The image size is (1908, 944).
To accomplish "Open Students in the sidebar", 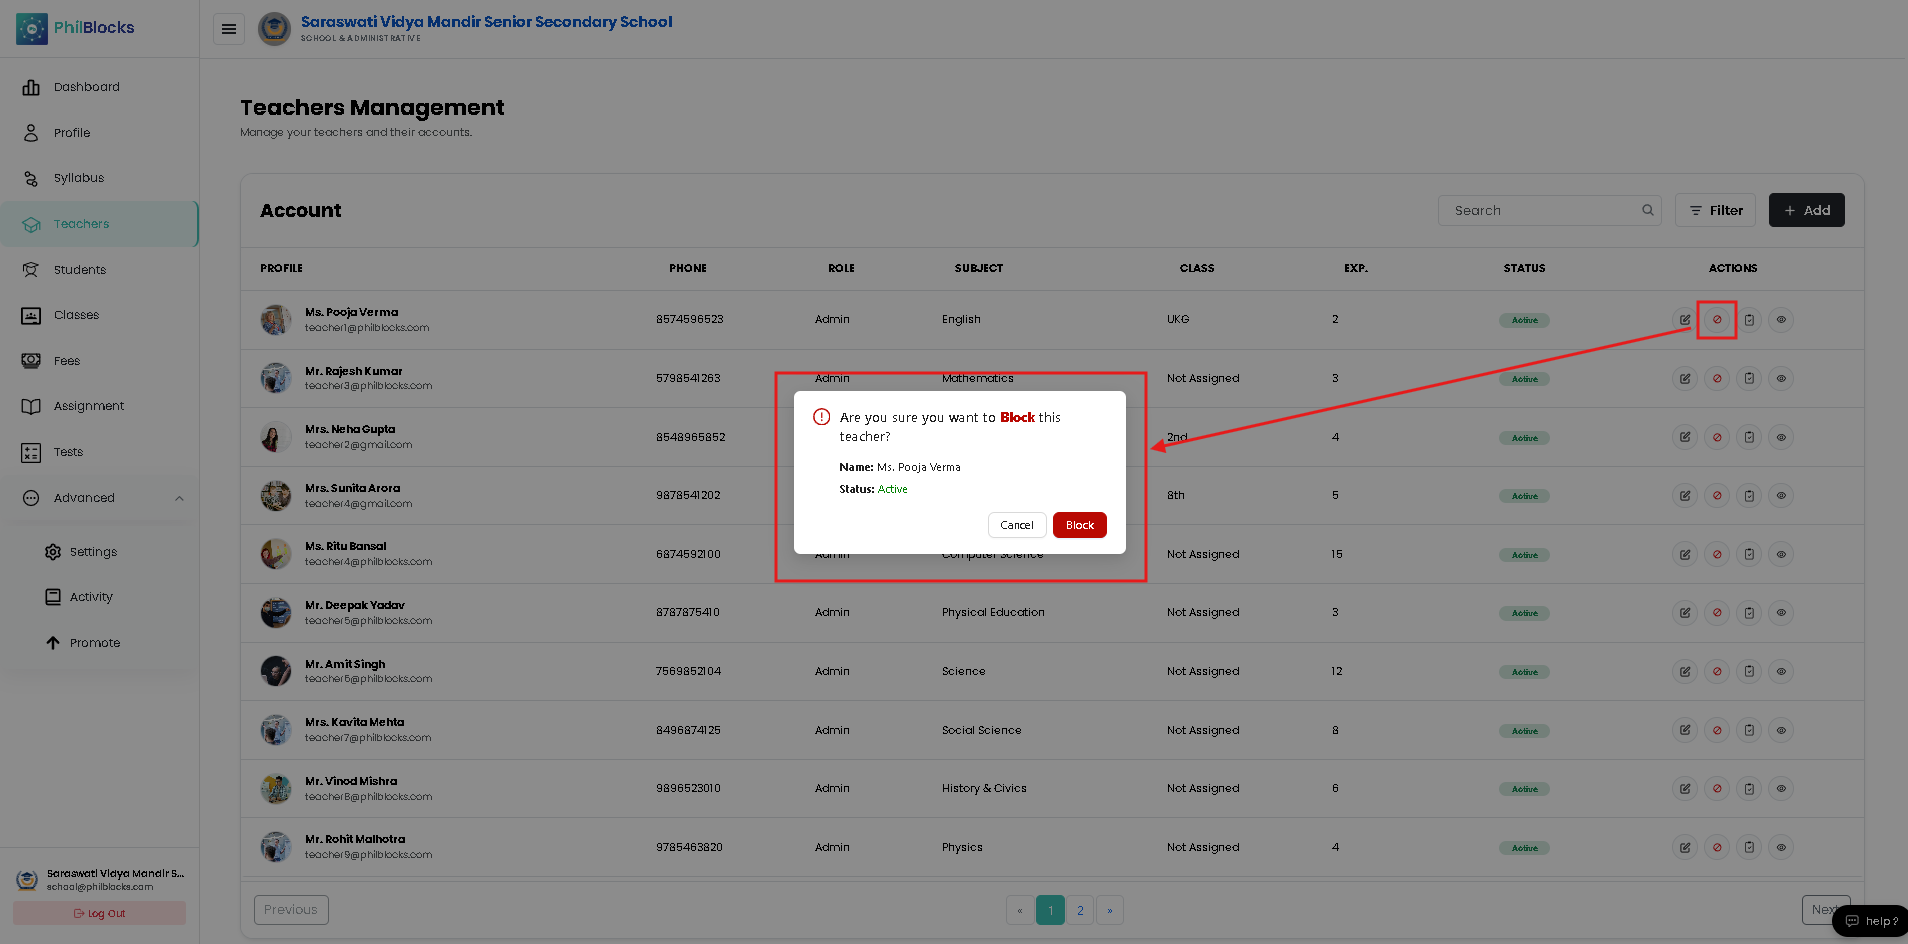I will point(99,270).
